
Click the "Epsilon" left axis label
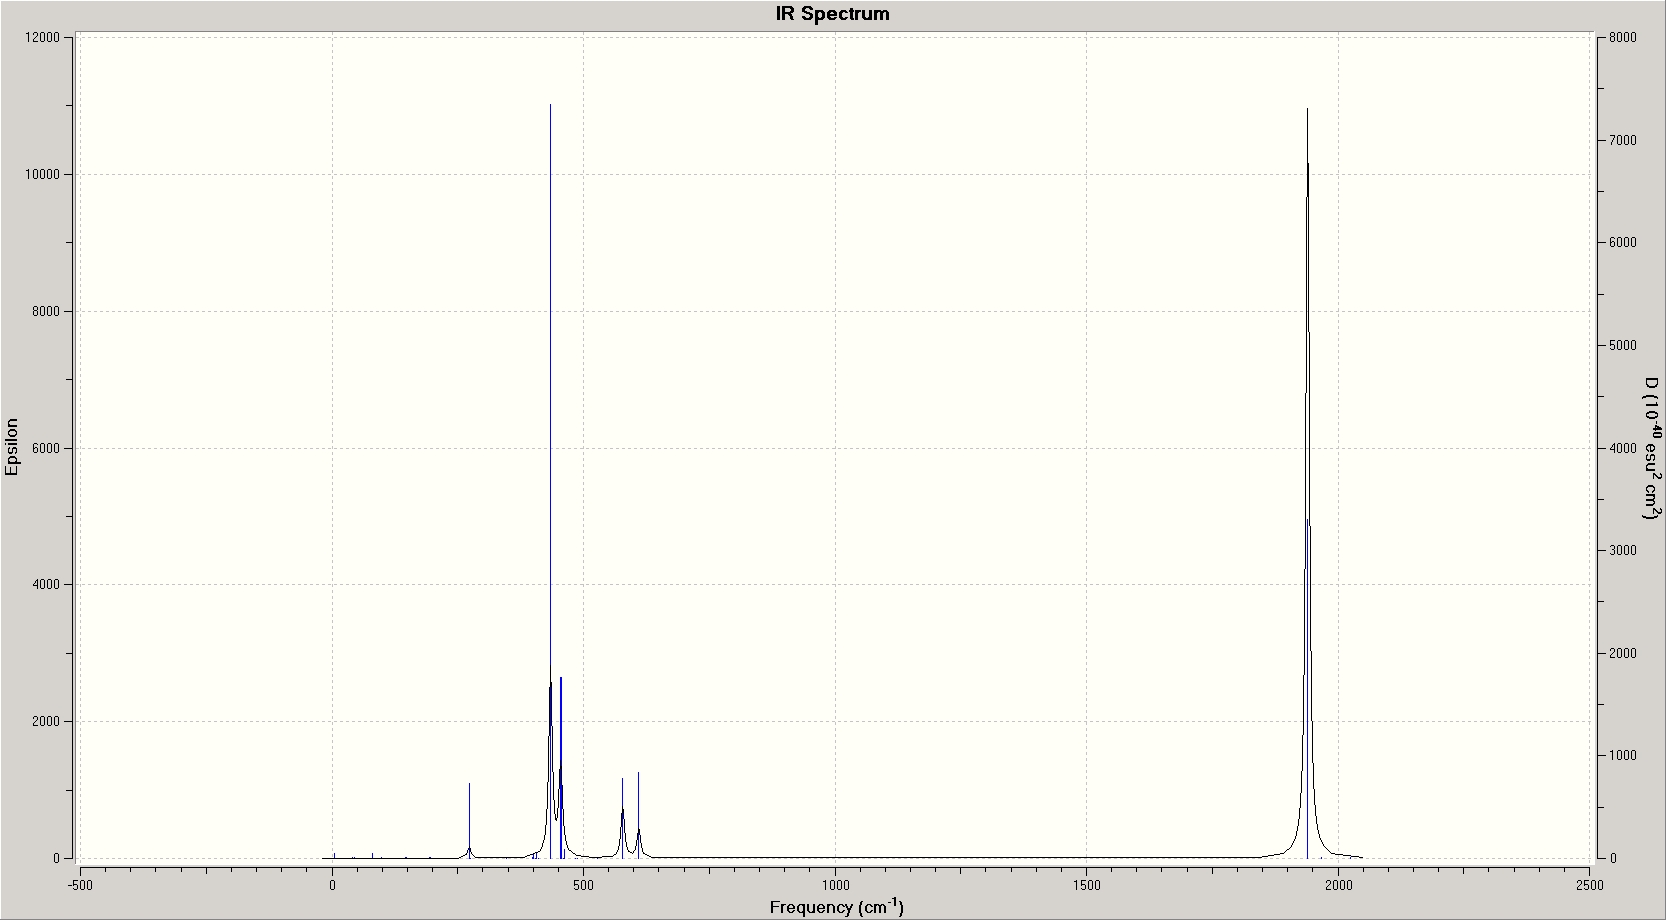point(12,447)
